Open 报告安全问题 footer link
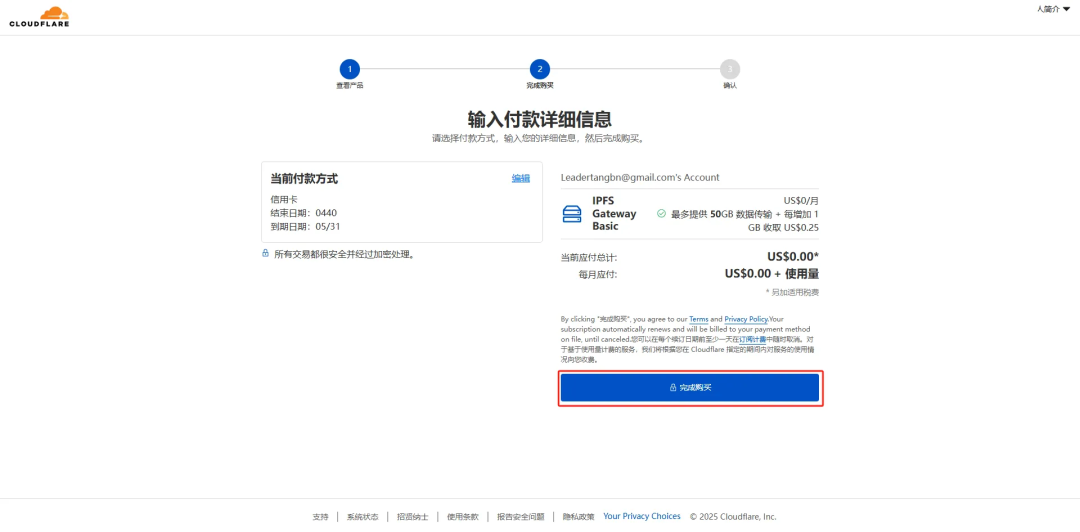The height and width of the screenshot is (532, 1080). [x=520, y=517]
